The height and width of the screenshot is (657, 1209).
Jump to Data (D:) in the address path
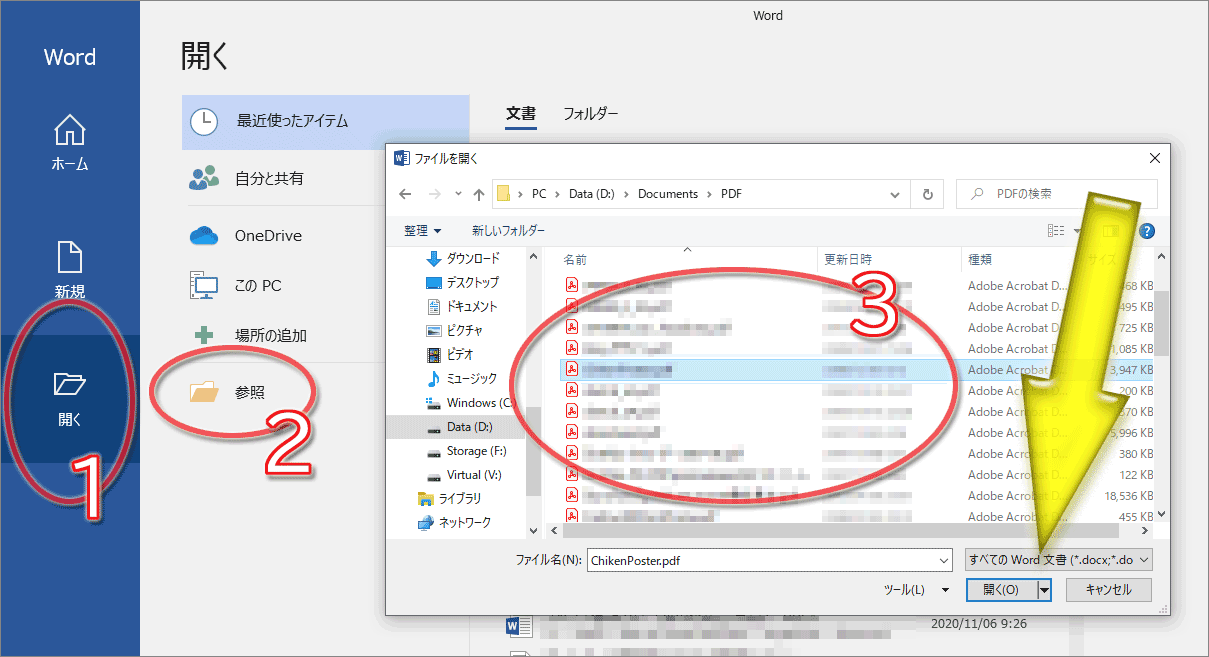click(x=591, y=194)
